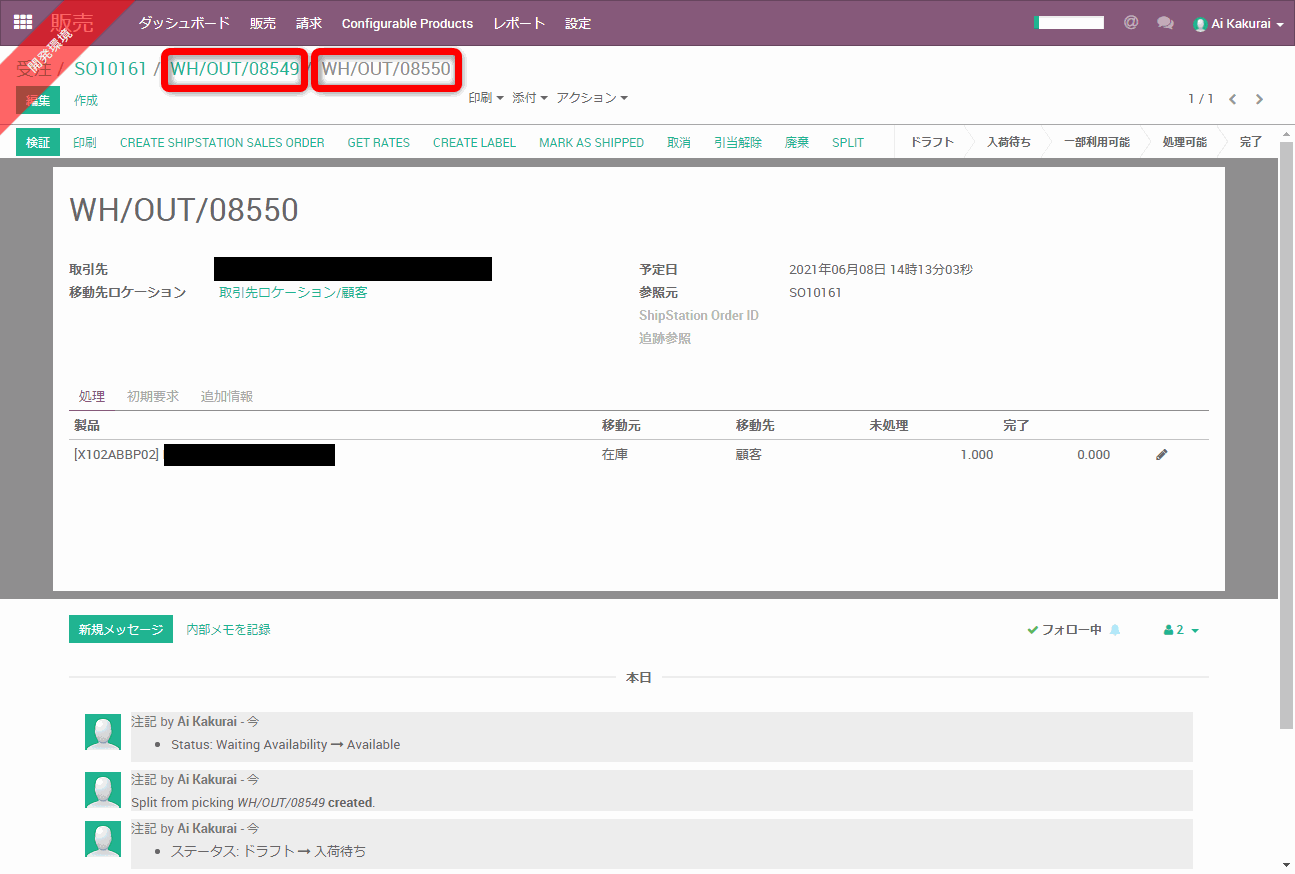The width and height of the screenshot is (1295, 874).
Task: Click the 検証 validate button
Action: click(38, 142)
